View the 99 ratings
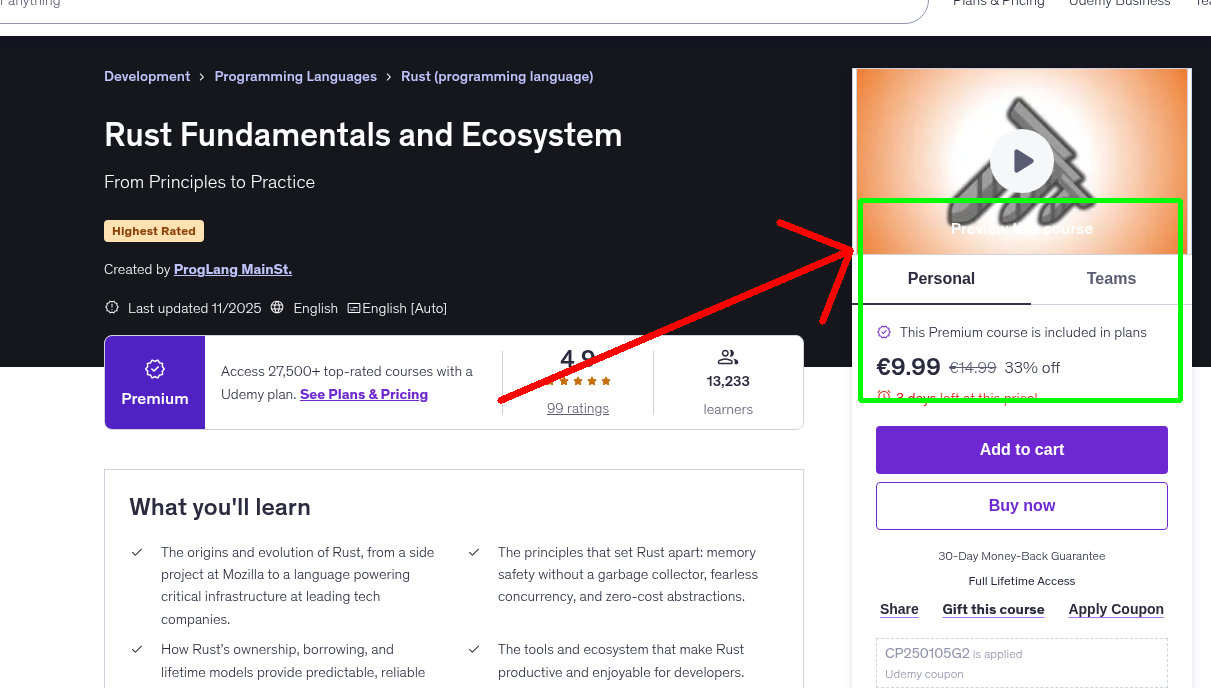Image resolution: width=1211 pixels, height=688 pixels. coord(577,408)
